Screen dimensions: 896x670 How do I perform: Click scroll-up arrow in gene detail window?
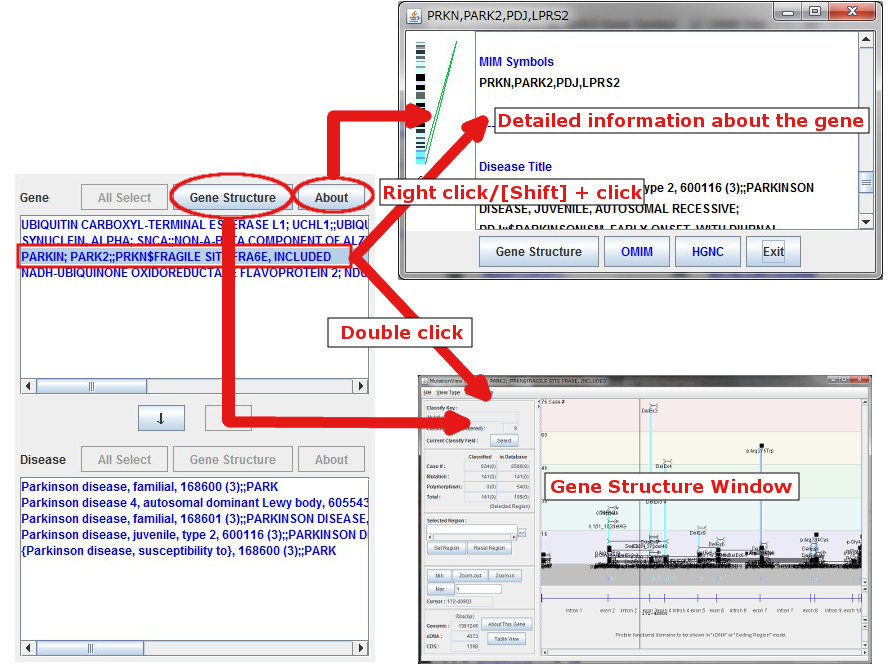click(866, 41)
